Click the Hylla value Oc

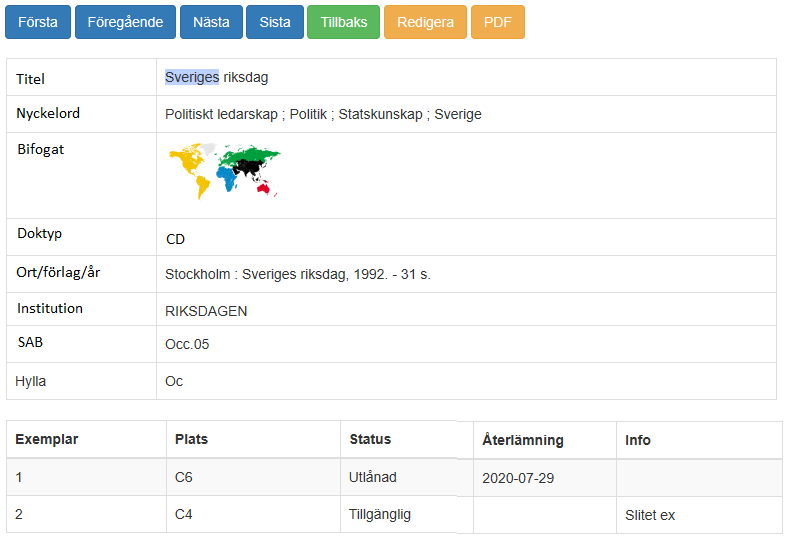point(174,381)
